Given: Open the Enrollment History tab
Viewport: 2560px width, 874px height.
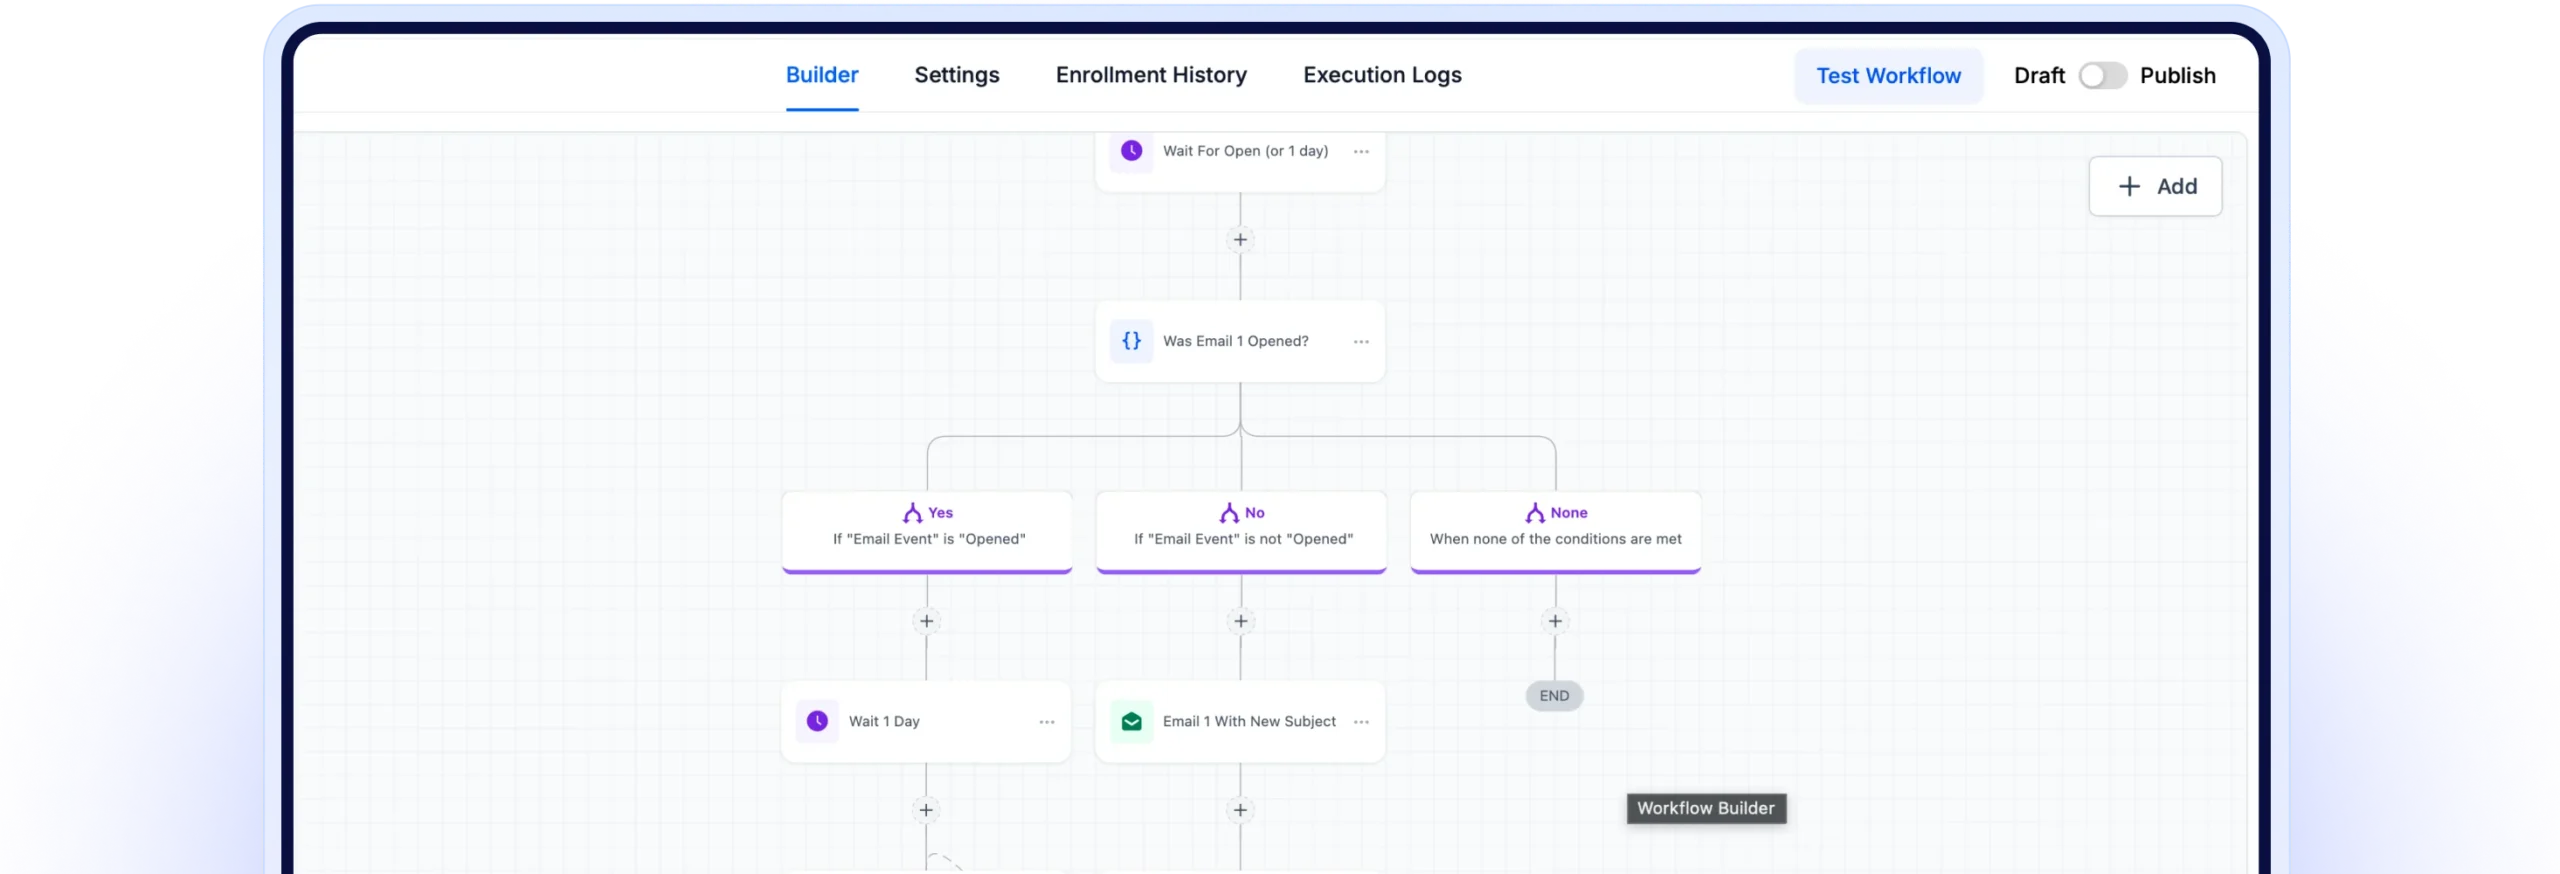Looking at the screenshot, I should tap(1151, 75).
